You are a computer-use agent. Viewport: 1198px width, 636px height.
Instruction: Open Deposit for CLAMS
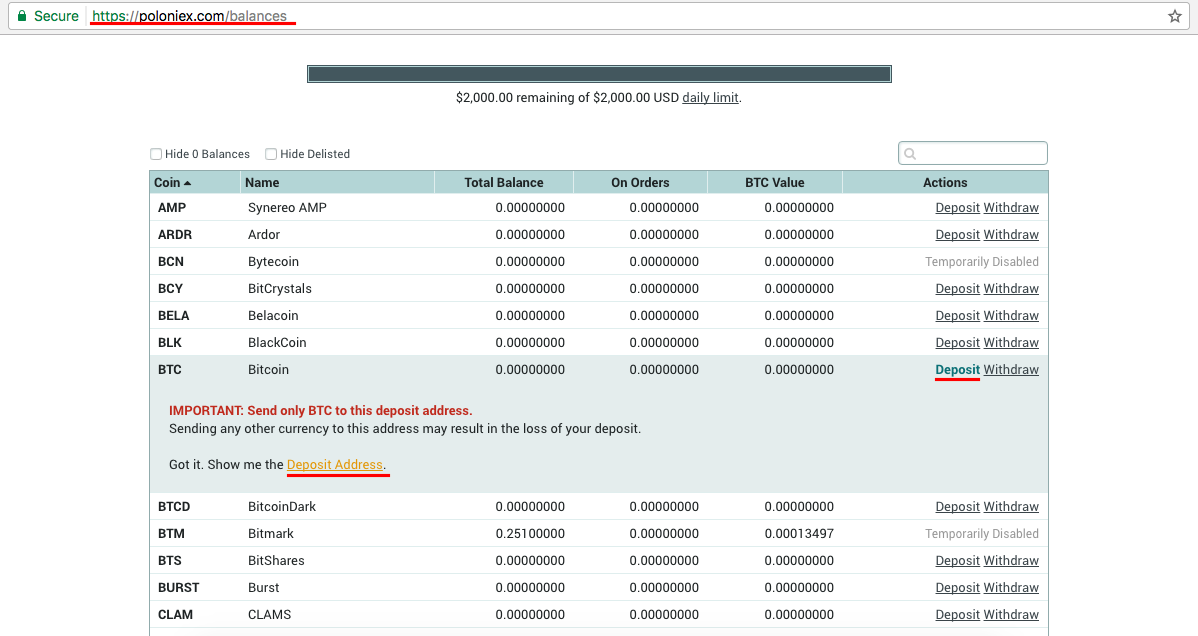[957, 615]
